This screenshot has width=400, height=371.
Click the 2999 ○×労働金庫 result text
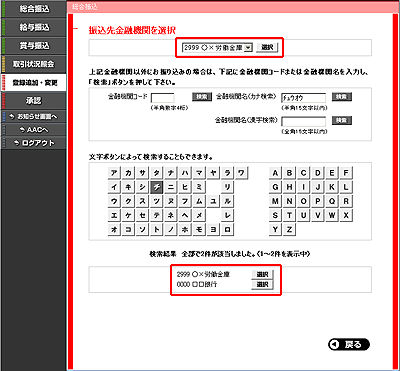click(x=203, y=275)
